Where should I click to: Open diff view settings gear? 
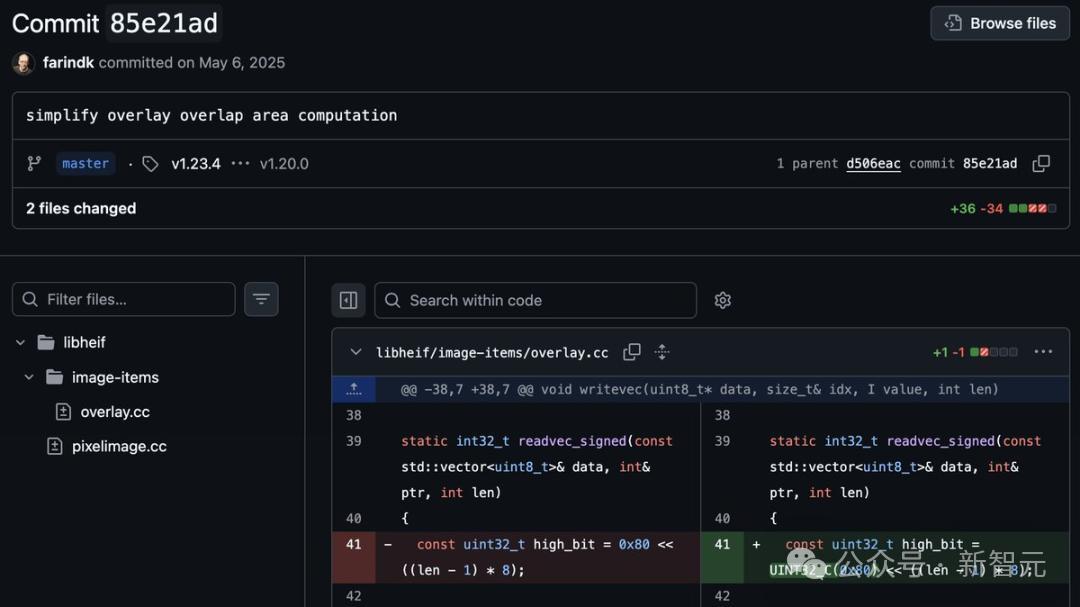click(x=723, y=300)
